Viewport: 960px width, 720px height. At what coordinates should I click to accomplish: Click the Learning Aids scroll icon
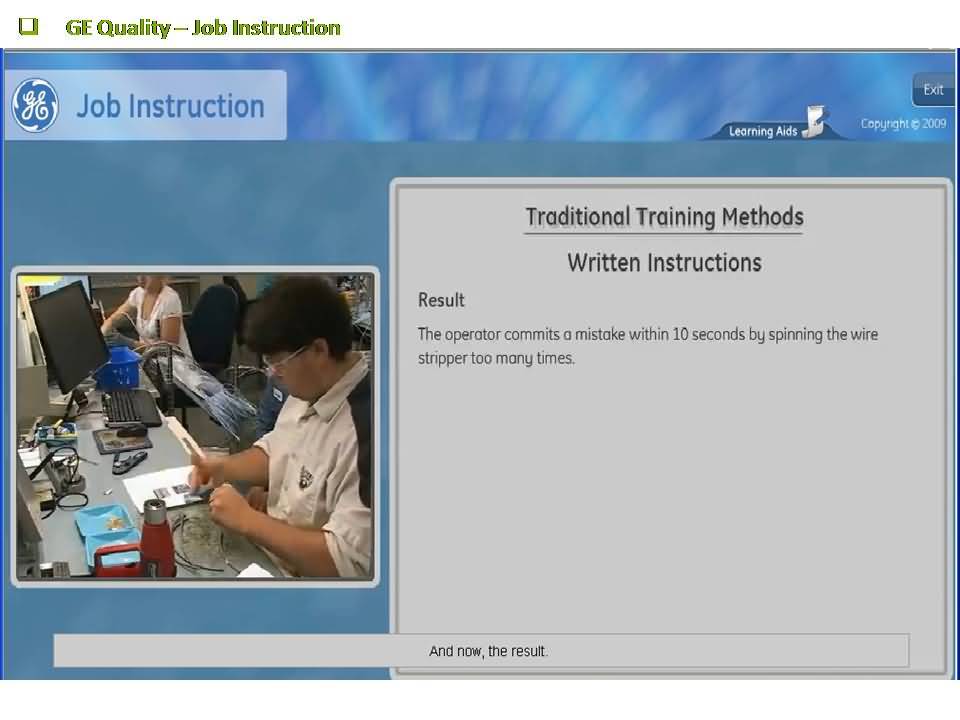click(x=814, y=124)
